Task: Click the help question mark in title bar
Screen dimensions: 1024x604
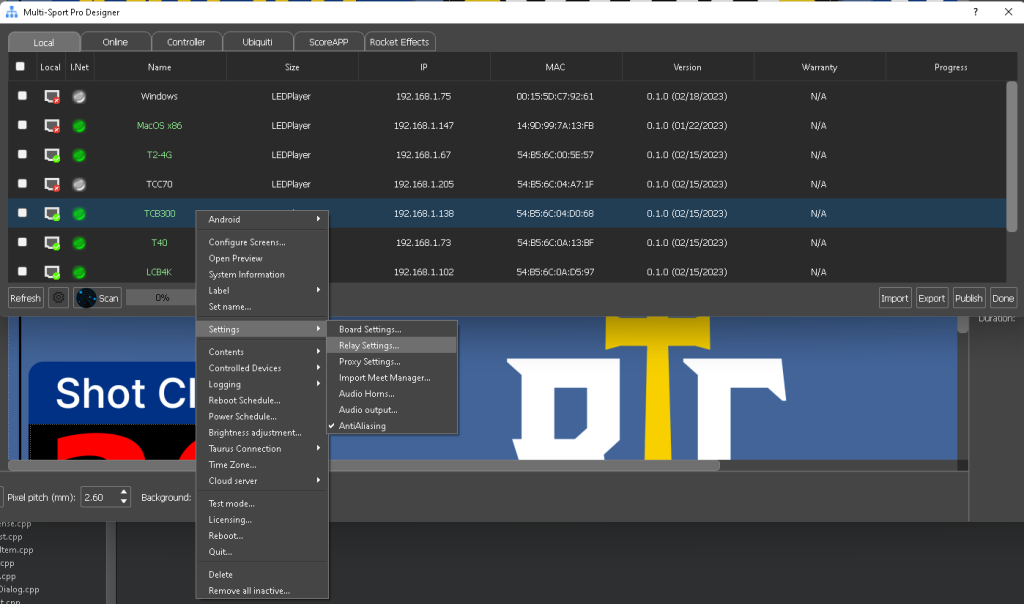Action: pos(976,12)
